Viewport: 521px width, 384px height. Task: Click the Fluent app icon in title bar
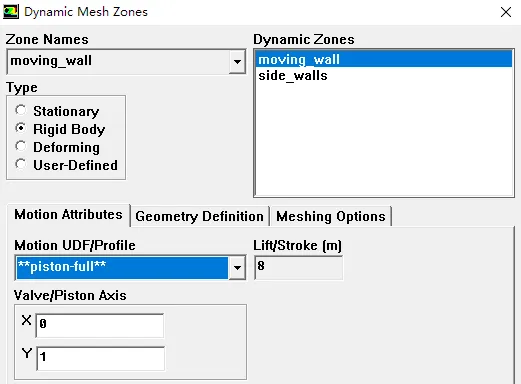[11, 12]
